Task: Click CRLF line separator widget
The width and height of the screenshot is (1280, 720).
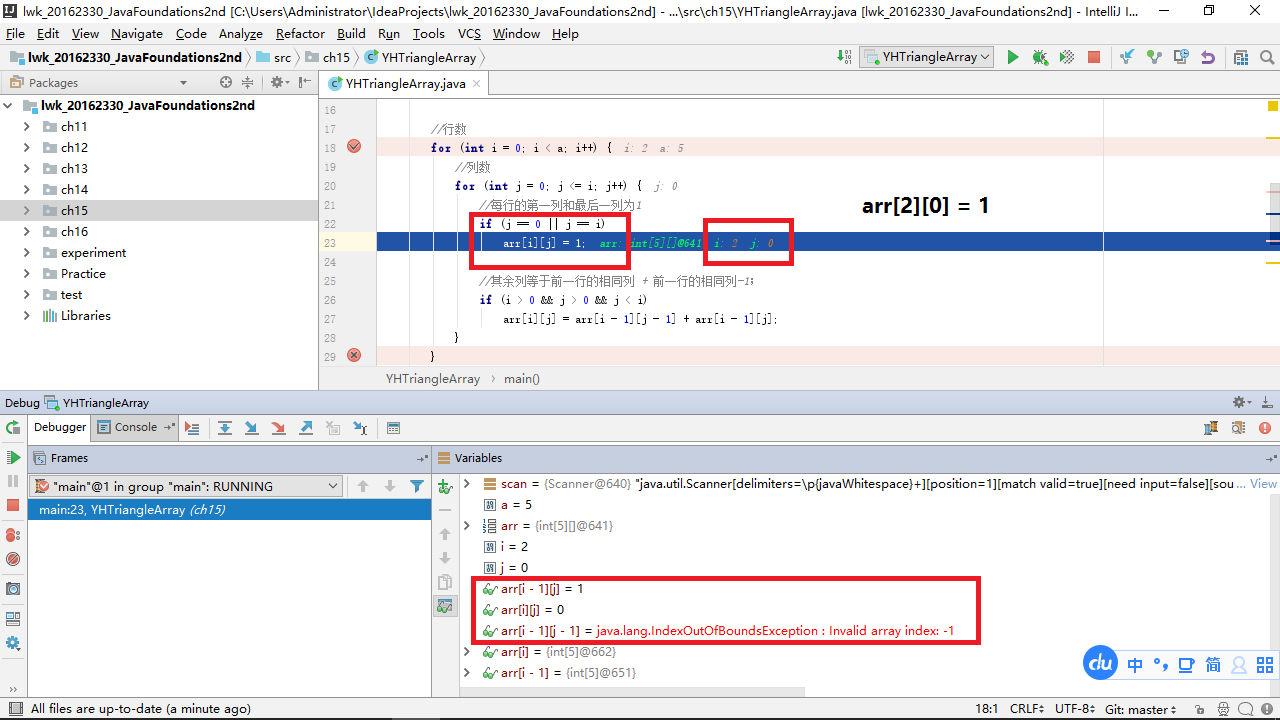Action: tap(1027, 708)
